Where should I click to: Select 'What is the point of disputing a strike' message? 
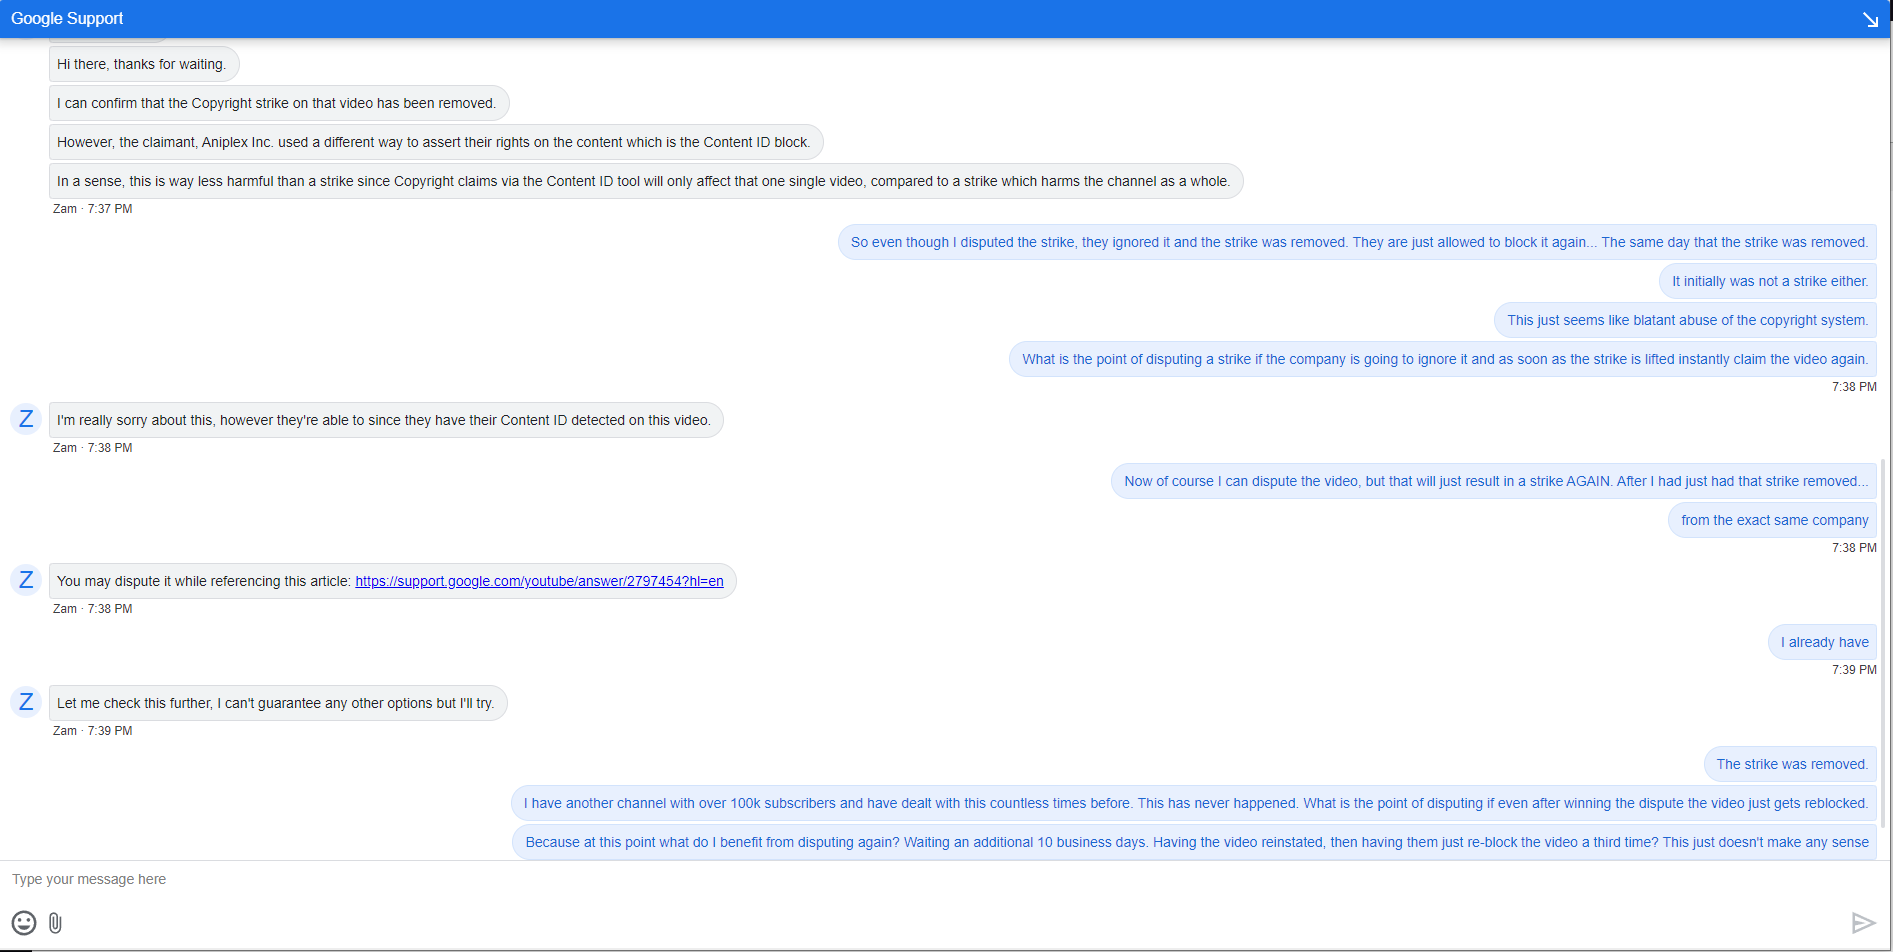click(x=1443, y=359)
